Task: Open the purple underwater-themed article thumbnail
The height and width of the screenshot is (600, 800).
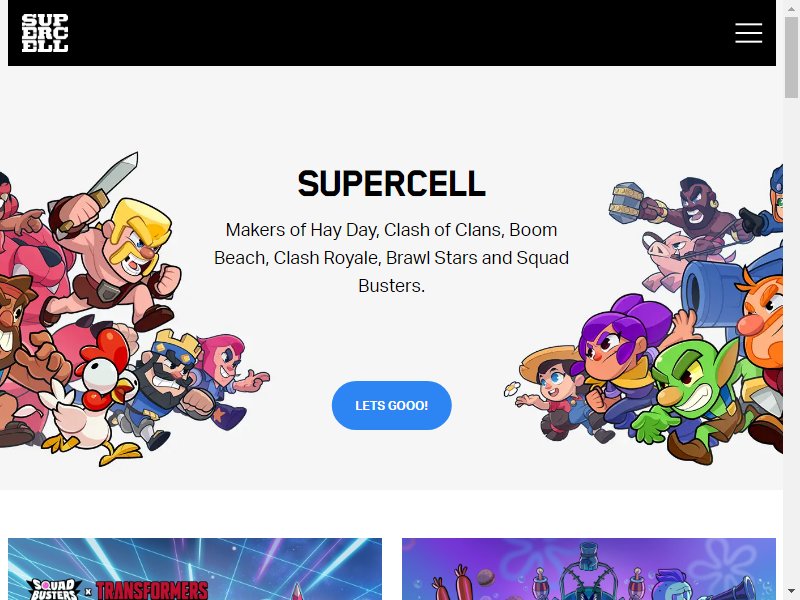Action: (589, 569)
